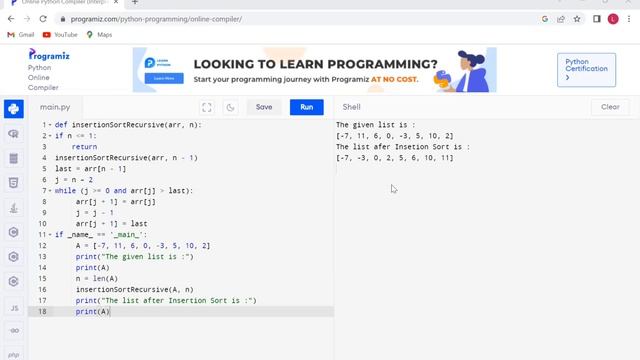Save the code with Save button
The image size is (640, 360).
click(x=264, y=107)
